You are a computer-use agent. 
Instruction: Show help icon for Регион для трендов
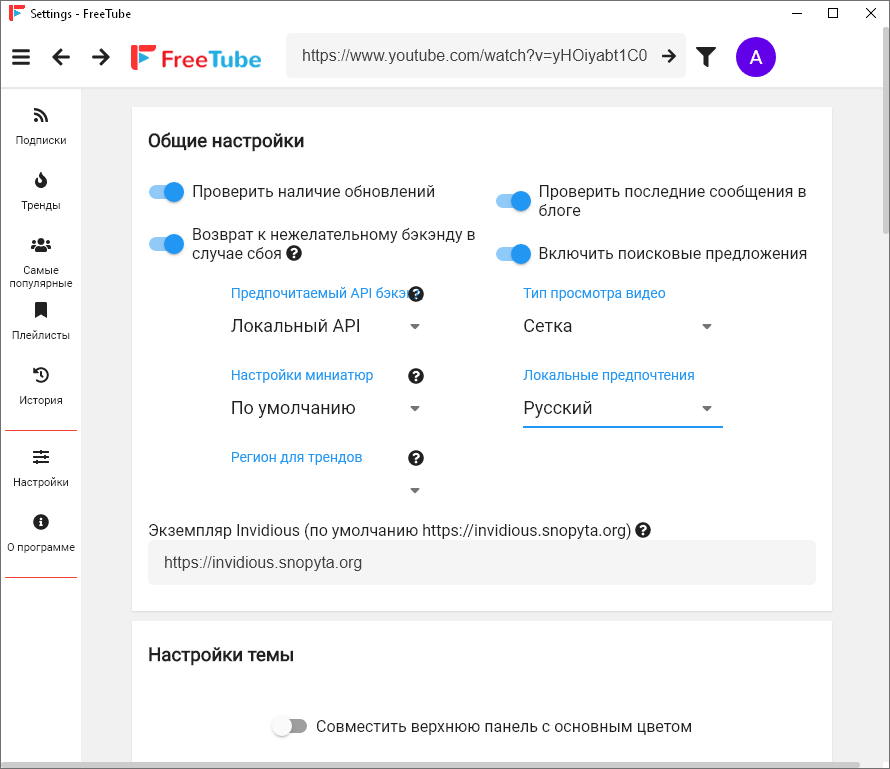point(416,458)
